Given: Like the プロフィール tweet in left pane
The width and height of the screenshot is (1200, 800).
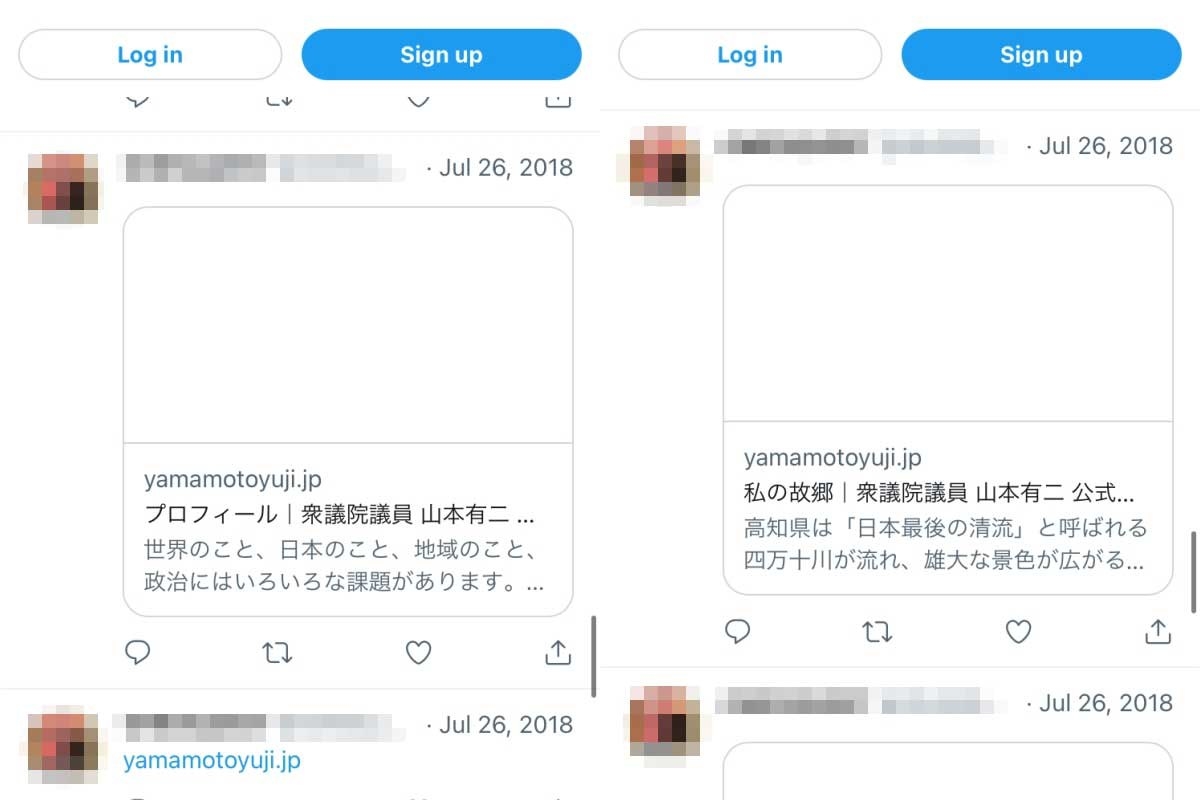Looking at the screenshot, I should pyautogui.click(x=418, y=653).
